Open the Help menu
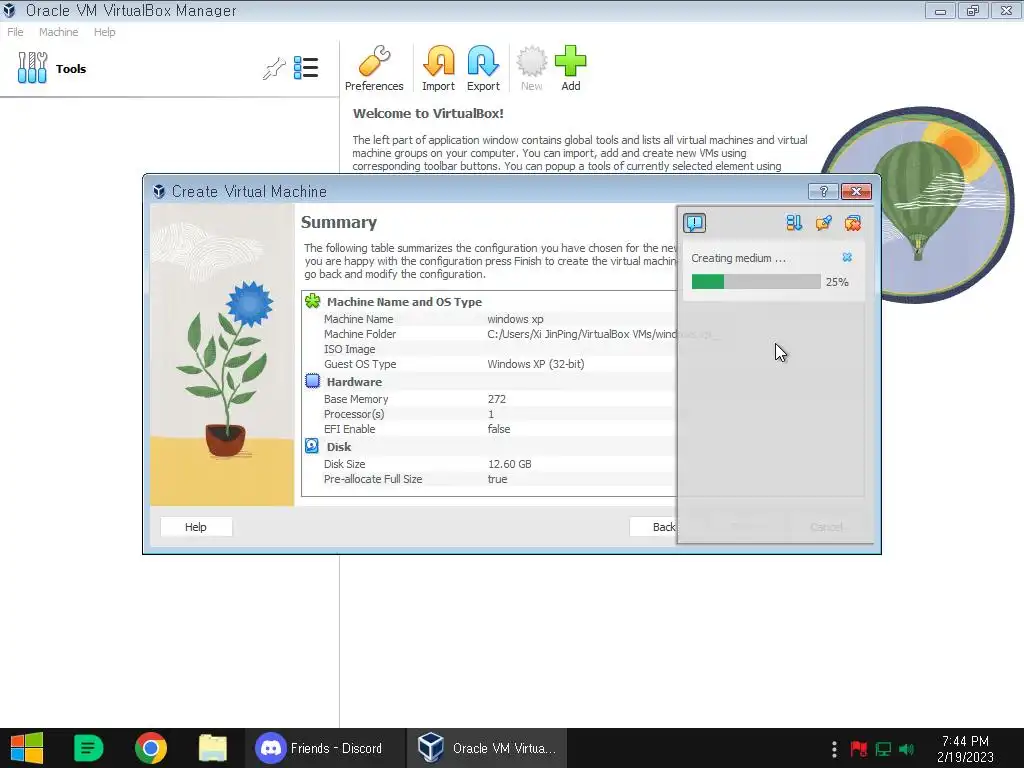1024x768 pixels. point(104,32)
